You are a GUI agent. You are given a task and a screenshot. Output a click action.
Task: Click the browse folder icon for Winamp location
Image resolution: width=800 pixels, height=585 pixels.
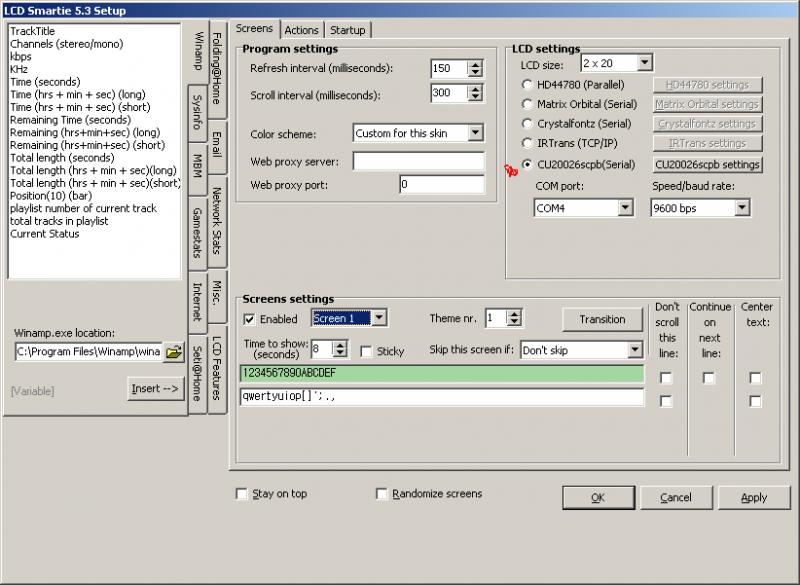point(174,352)
